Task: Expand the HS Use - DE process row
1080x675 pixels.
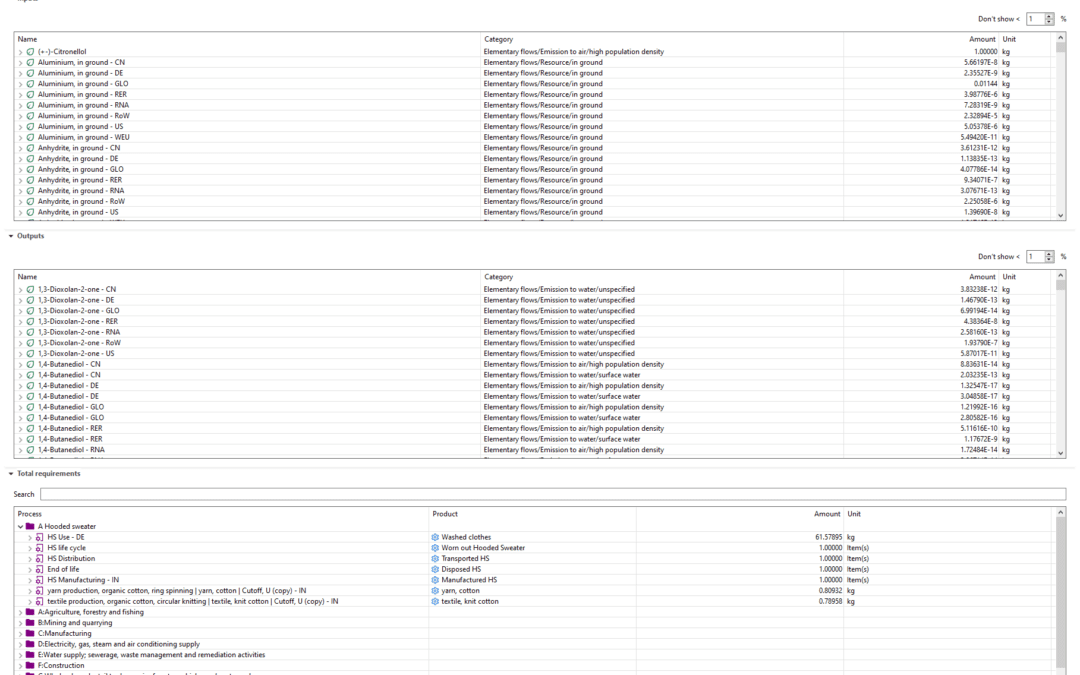Action: click(30, 537)
